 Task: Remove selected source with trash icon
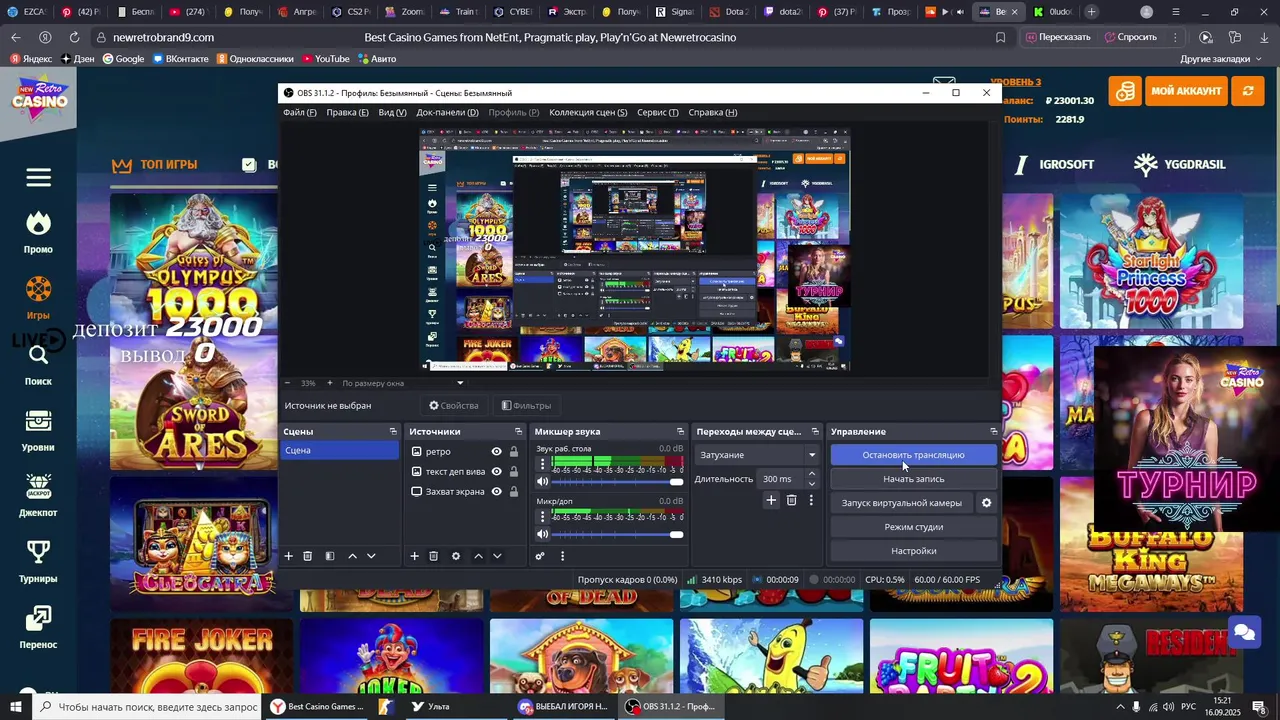pyautogui.click(x=434, y=556)
